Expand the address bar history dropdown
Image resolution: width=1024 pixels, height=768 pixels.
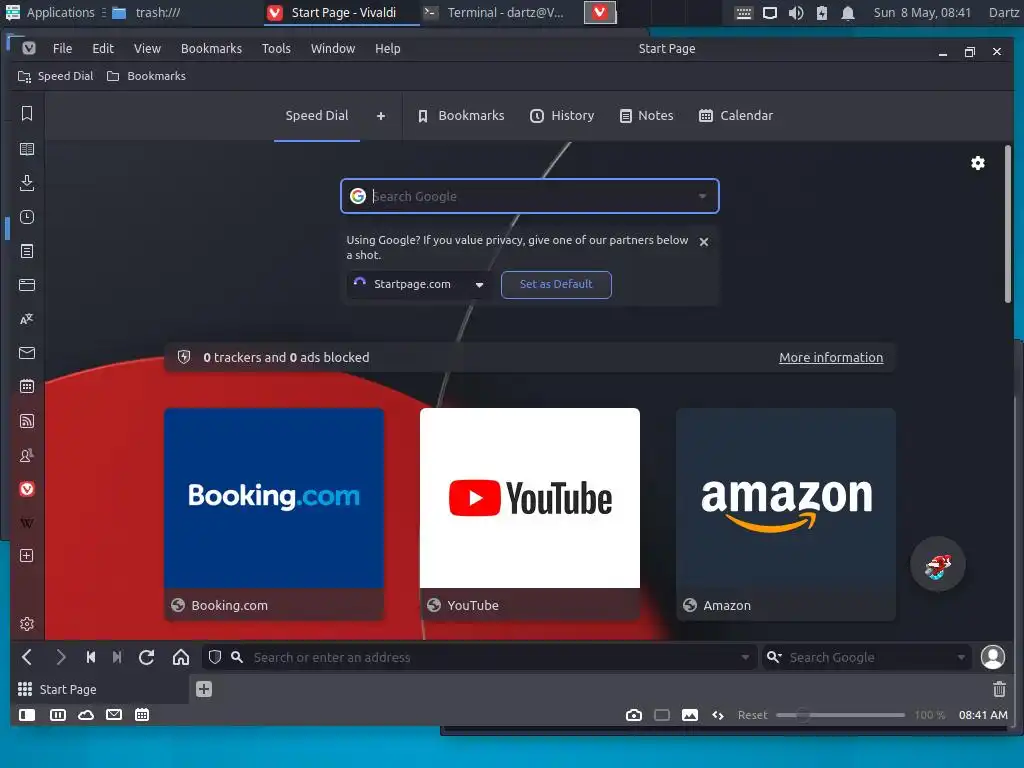744,657
